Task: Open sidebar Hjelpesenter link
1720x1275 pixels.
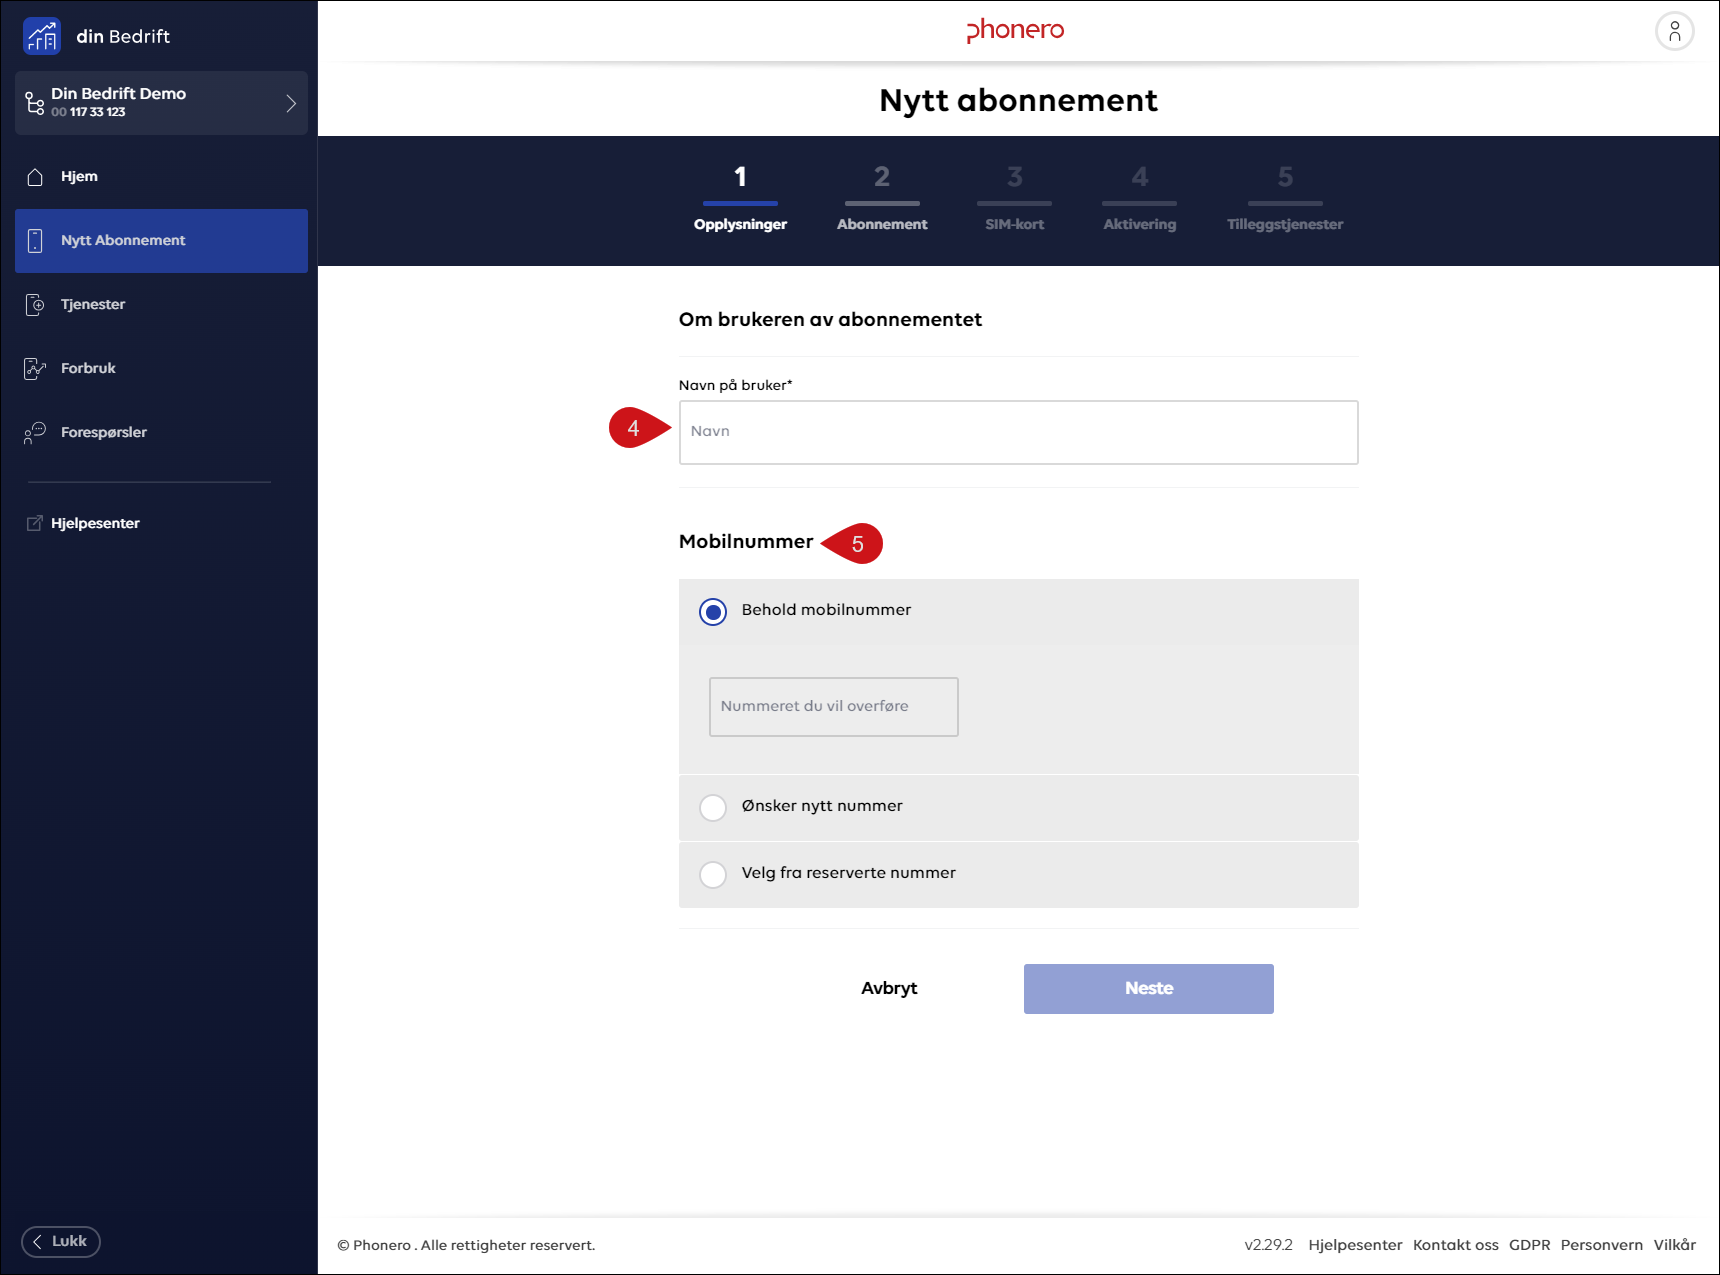Action: [95, 523]
